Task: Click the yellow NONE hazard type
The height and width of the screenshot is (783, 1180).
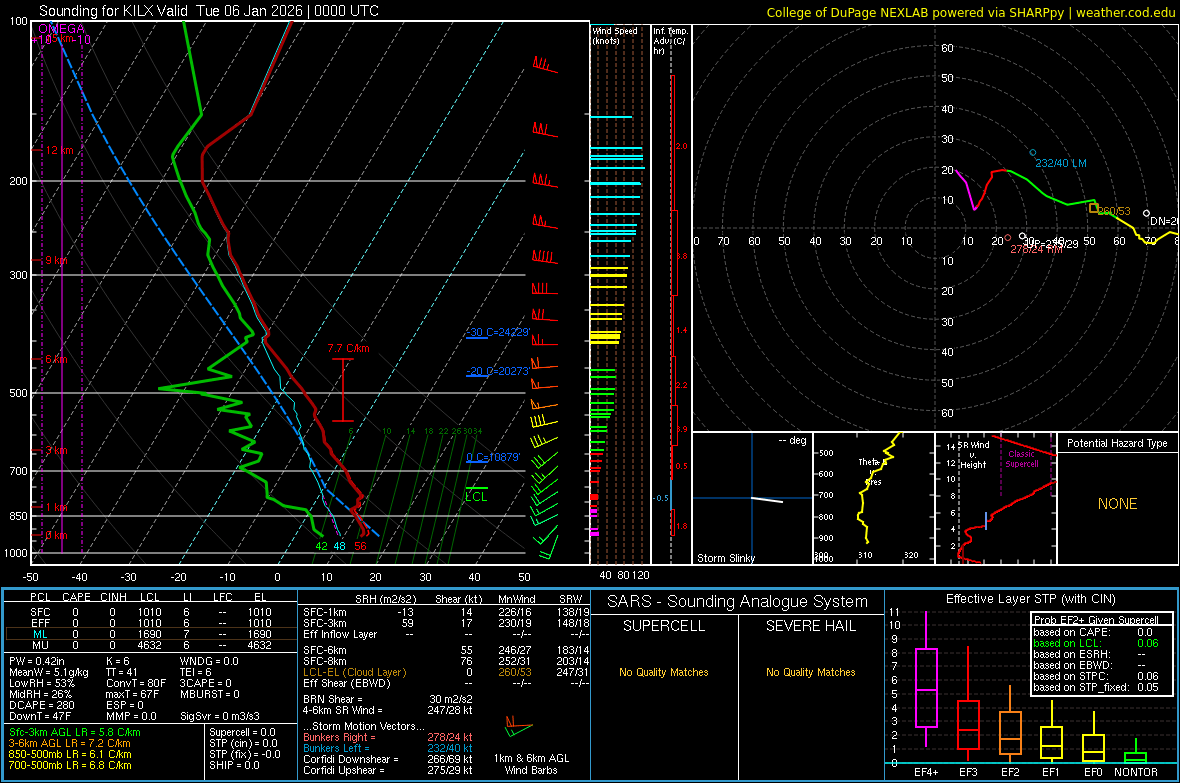Action: point(1117,504)
